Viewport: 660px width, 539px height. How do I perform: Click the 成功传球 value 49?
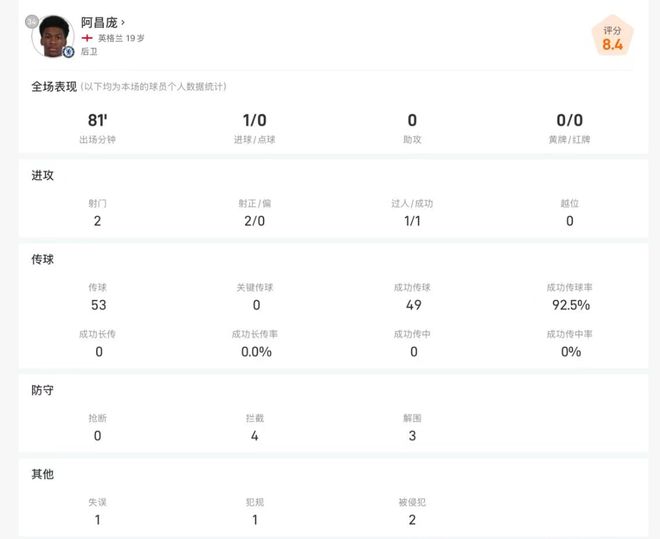point(413,305)
